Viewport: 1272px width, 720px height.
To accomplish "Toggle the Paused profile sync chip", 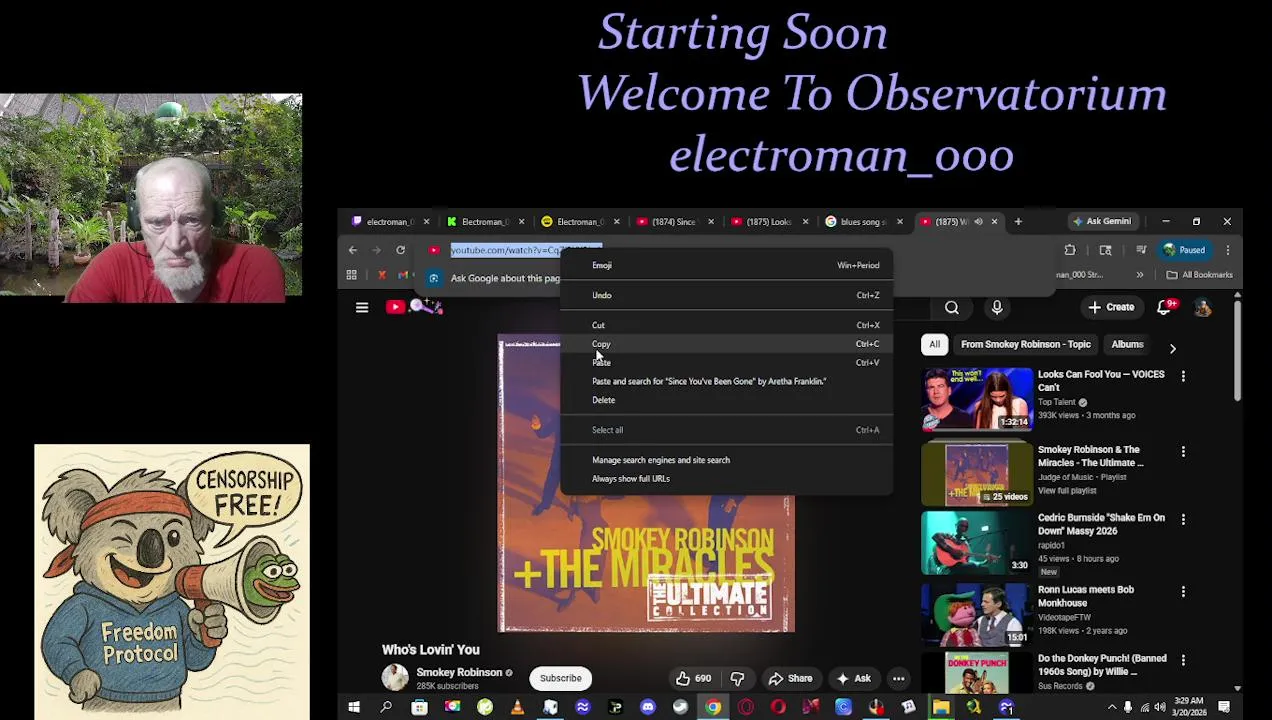I will point(1184,250).
